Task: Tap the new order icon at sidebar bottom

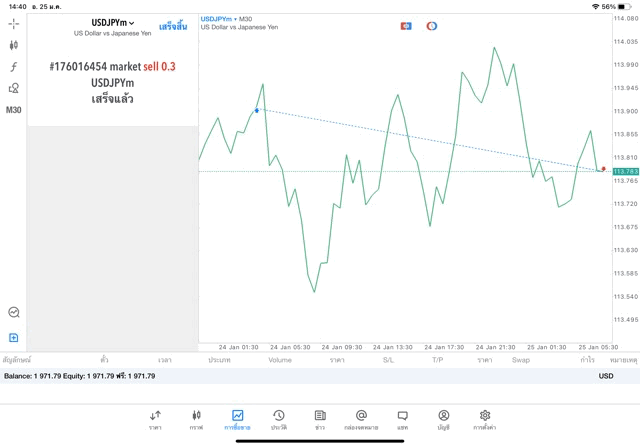Action: pos(14,337)
